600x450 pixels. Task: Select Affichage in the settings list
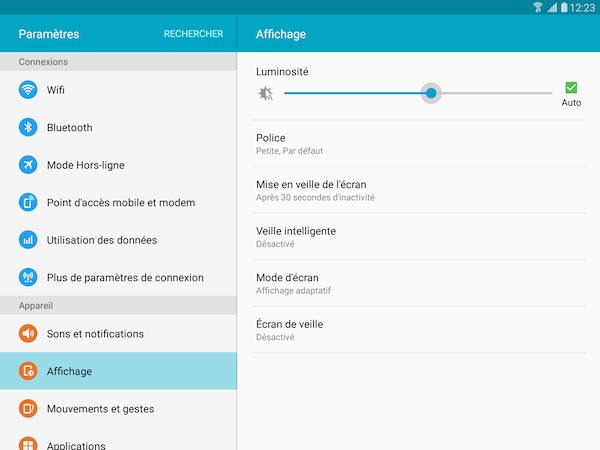118,371
